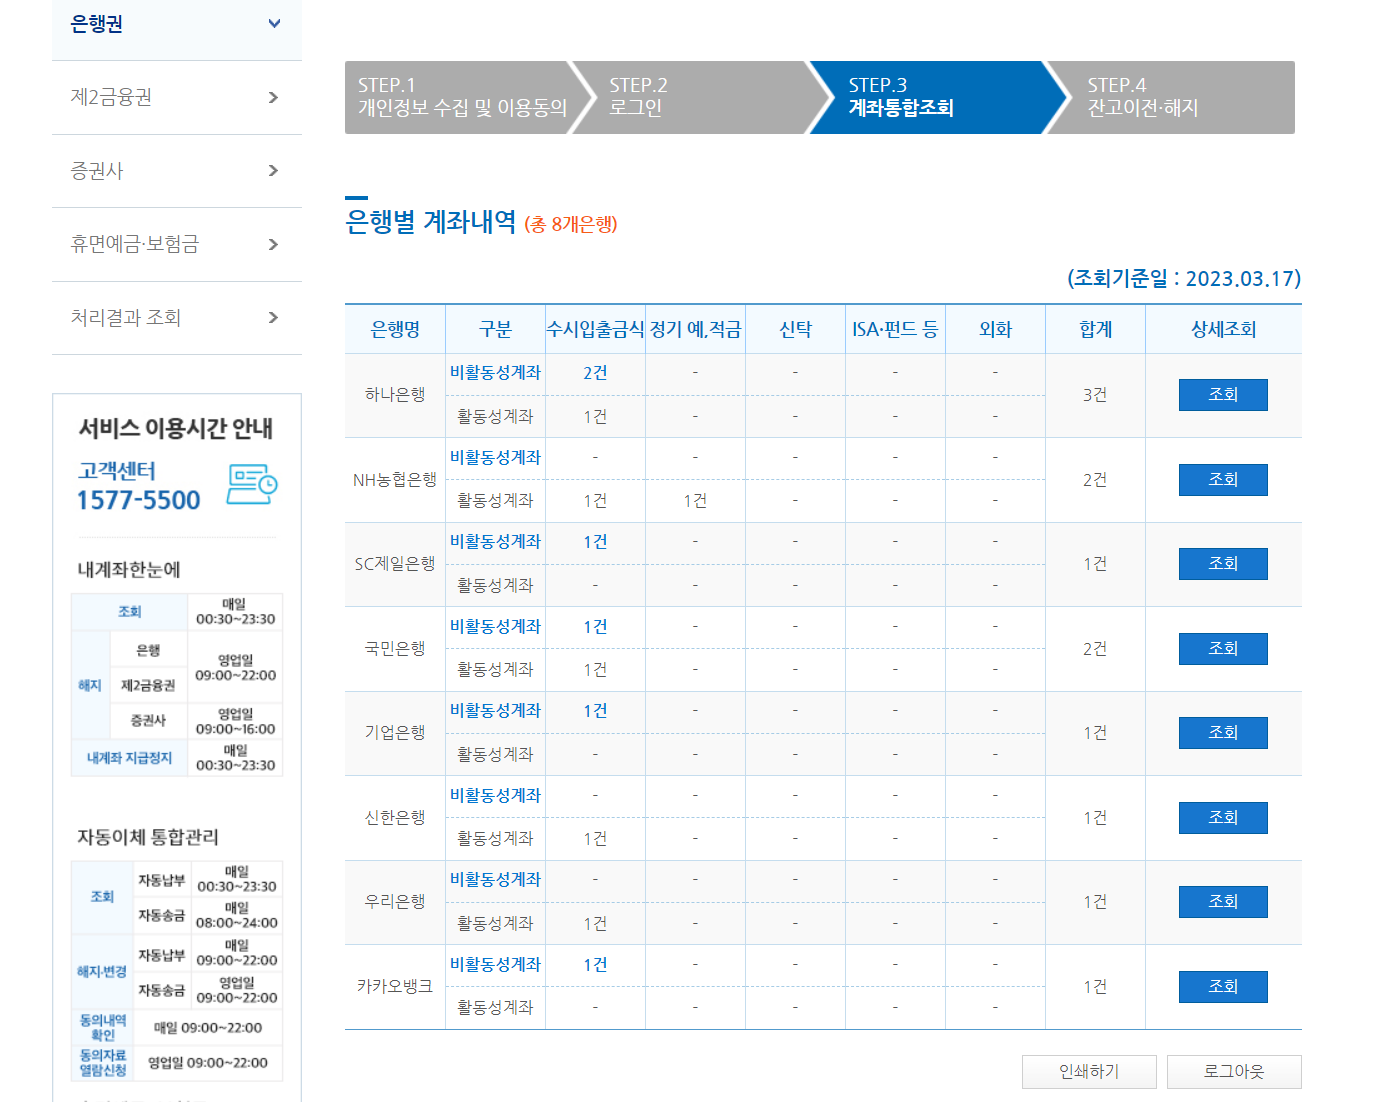
Task: Click the 수시입출금식 column header
Action: (595, 329)
